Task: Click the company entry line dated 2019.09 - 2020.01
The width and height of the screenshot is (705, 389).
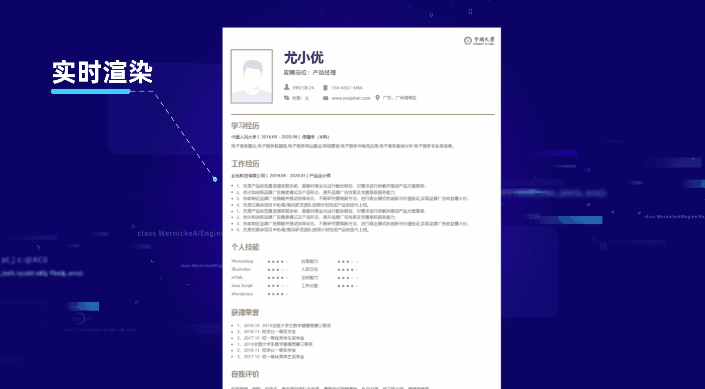Action: tap(281, 176)
